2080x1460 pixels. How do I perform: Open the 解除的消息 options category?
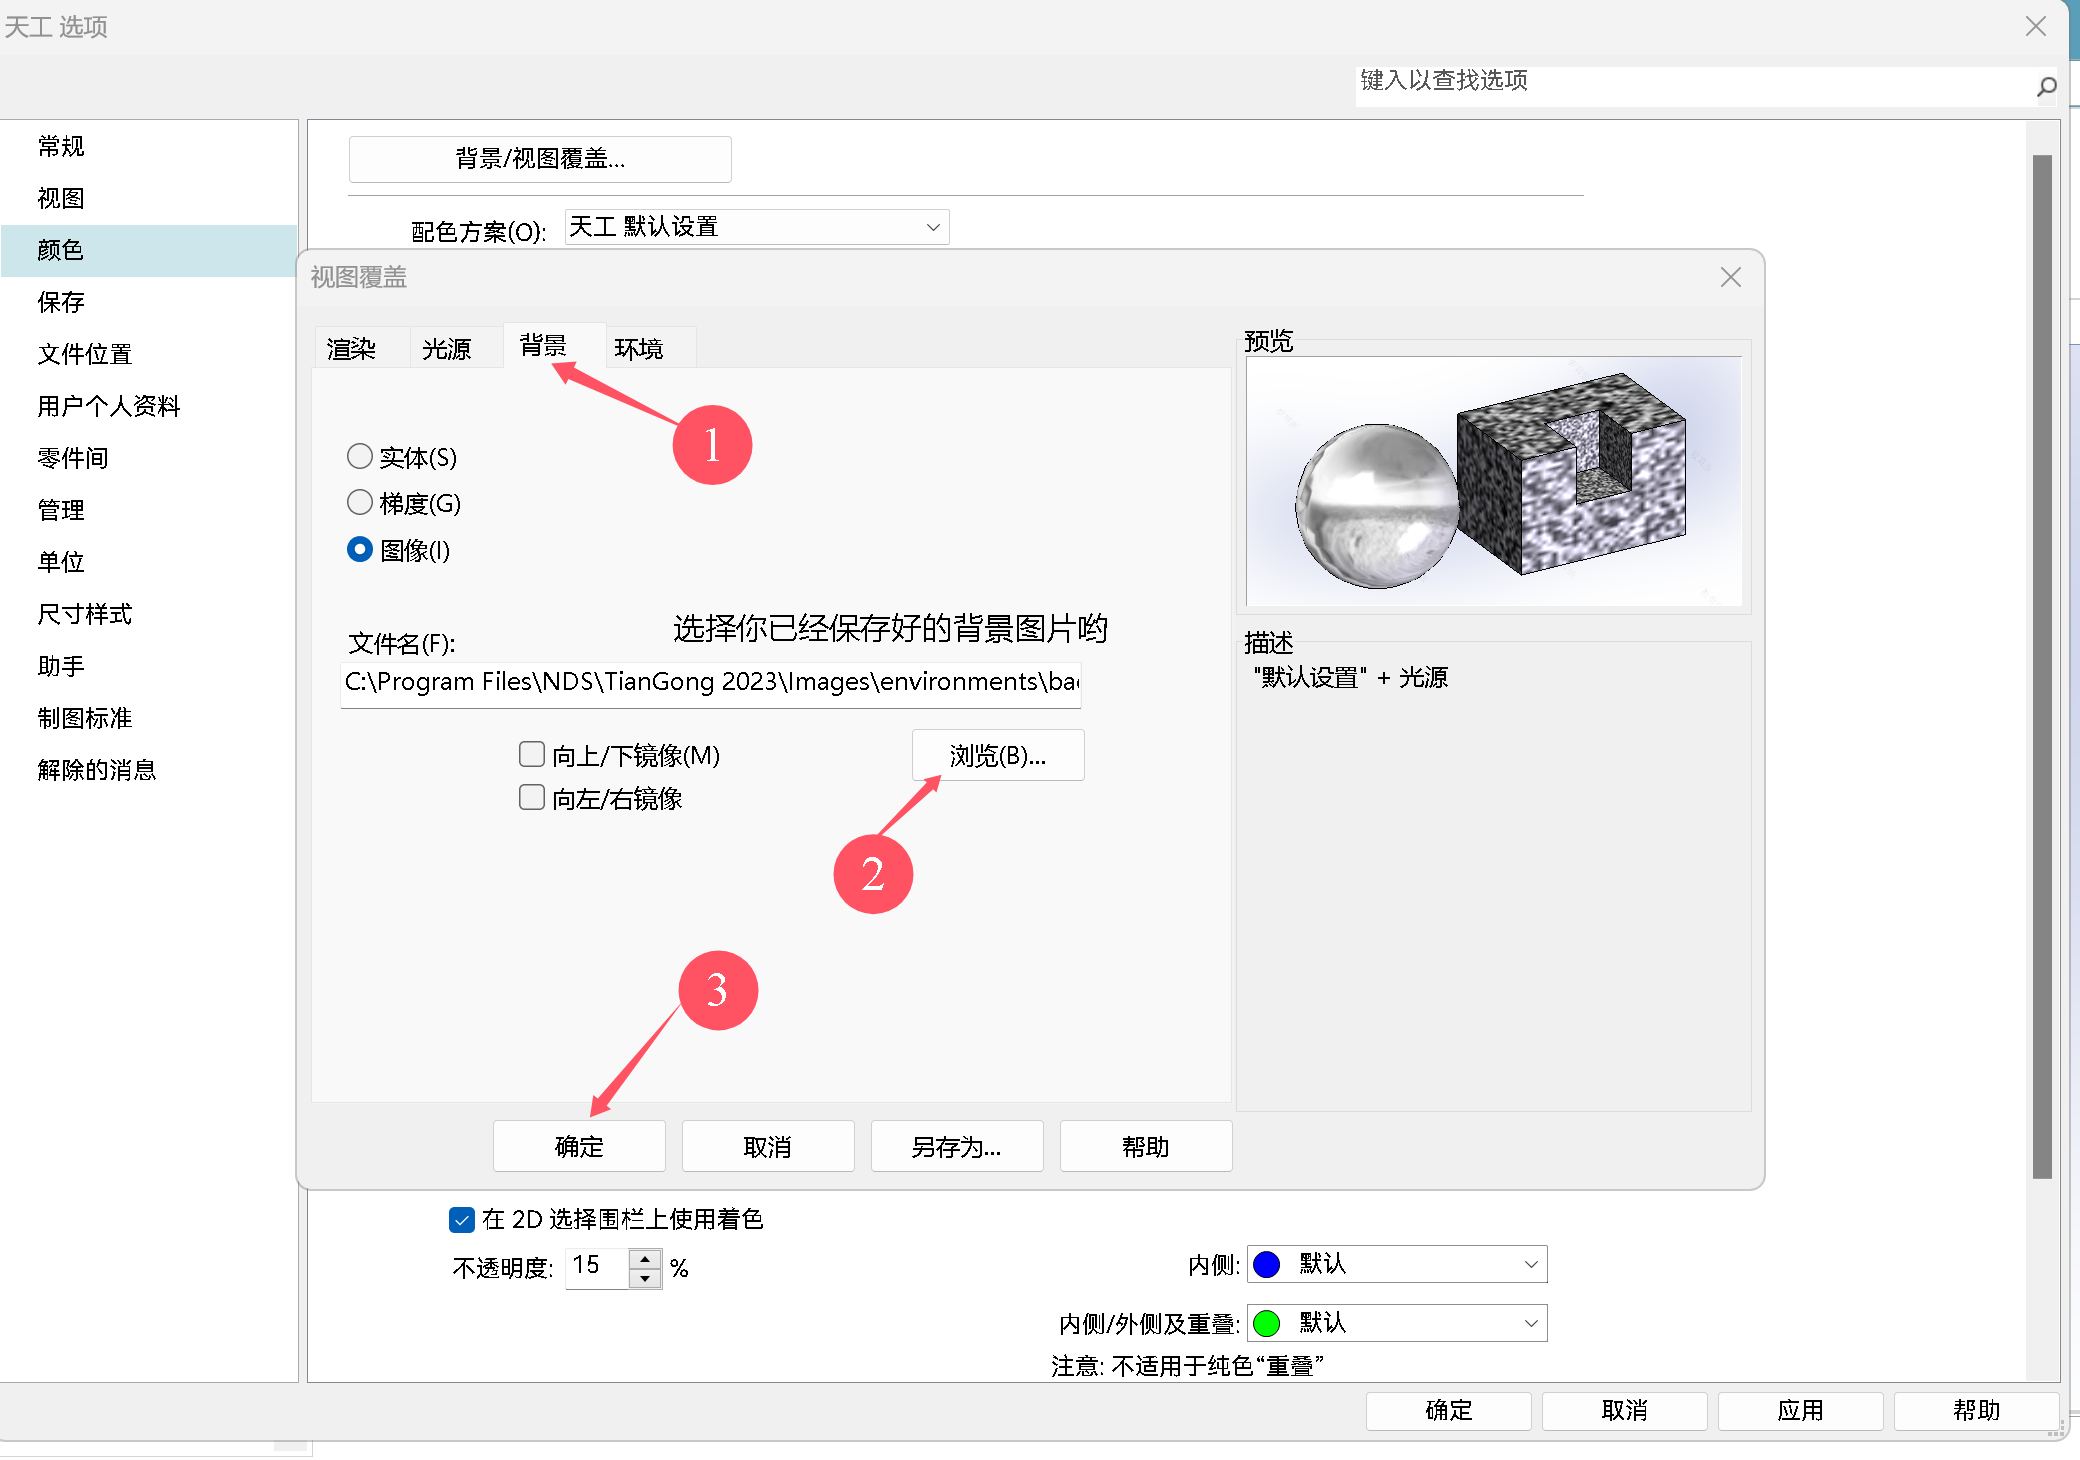tap(149, 770)
